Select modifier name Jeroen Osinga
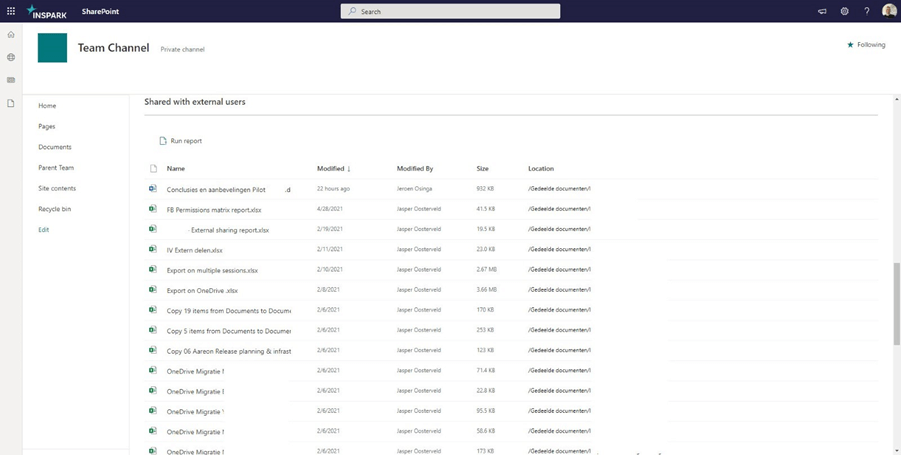The height and width of the screenshot is (455, 901). (414, 188)
